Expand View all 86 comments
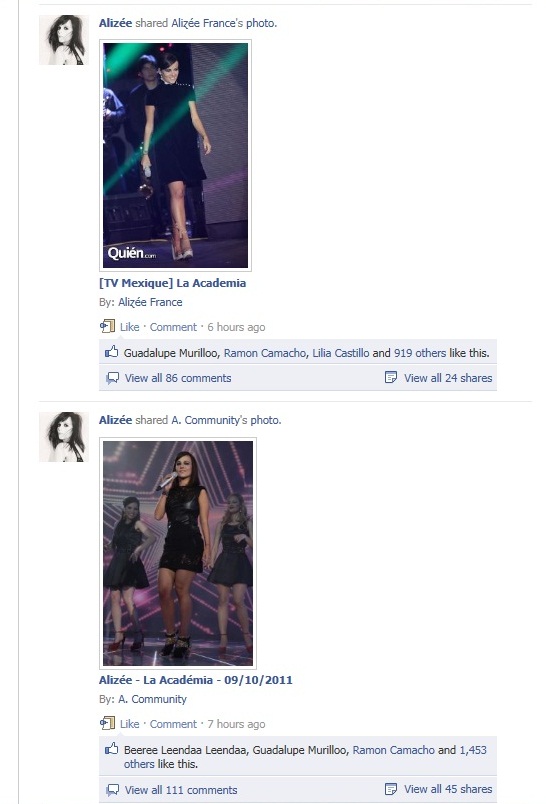This screenshot has width=546, height=804. 178,378
